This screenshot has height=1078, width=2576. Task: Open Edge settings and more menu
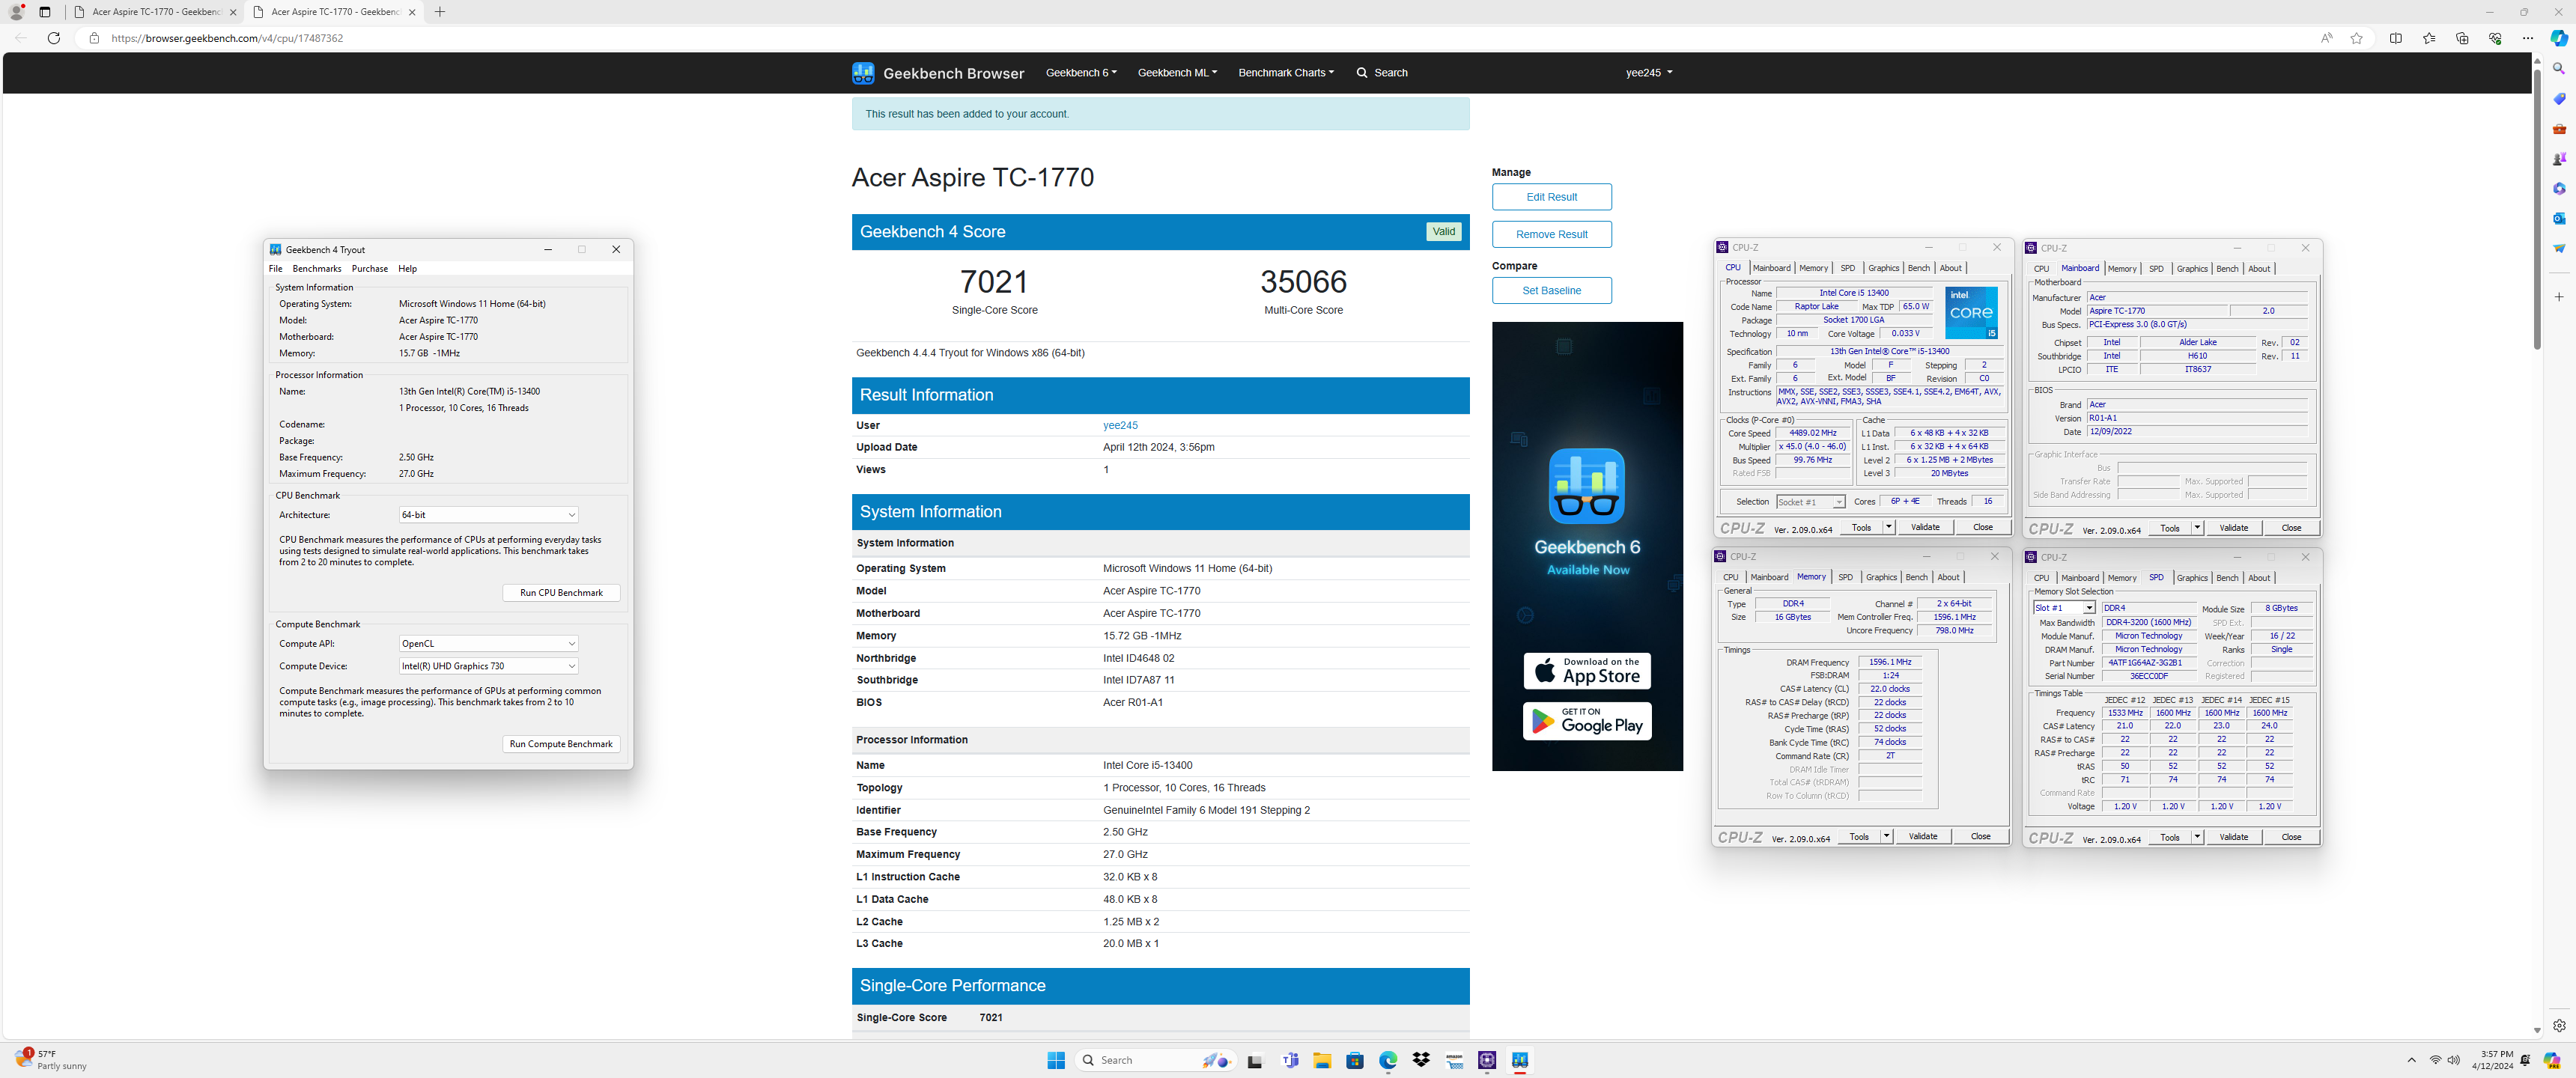point(2528,38)
